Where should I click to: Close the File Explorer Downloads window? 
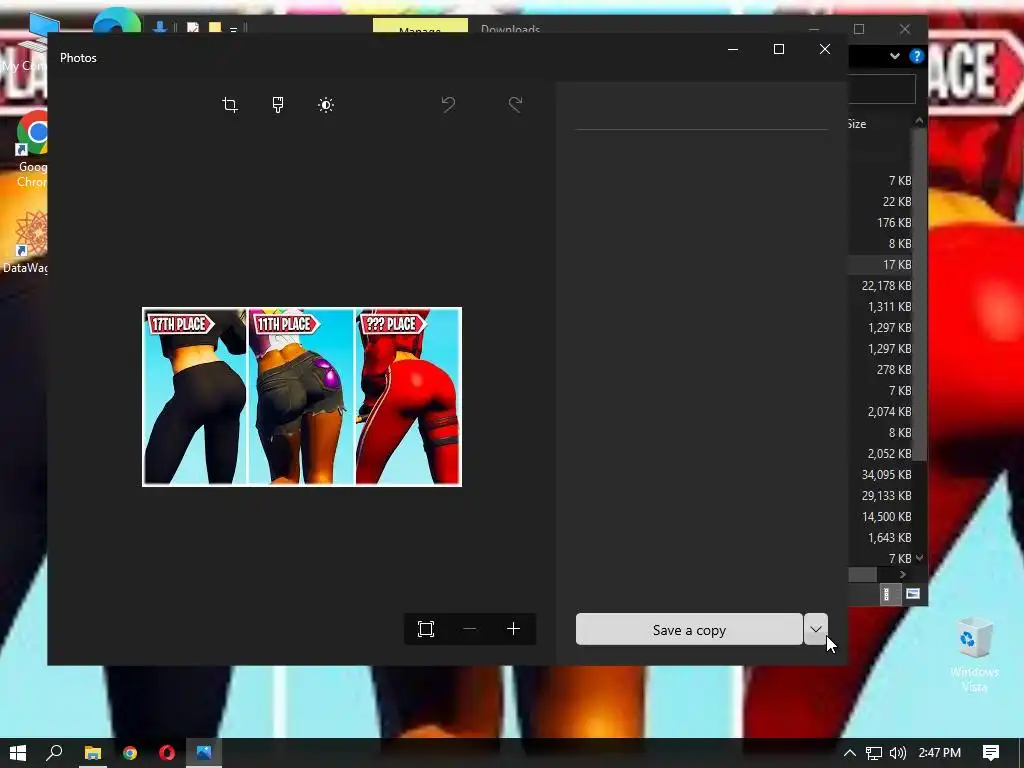(x=904, y=29)
